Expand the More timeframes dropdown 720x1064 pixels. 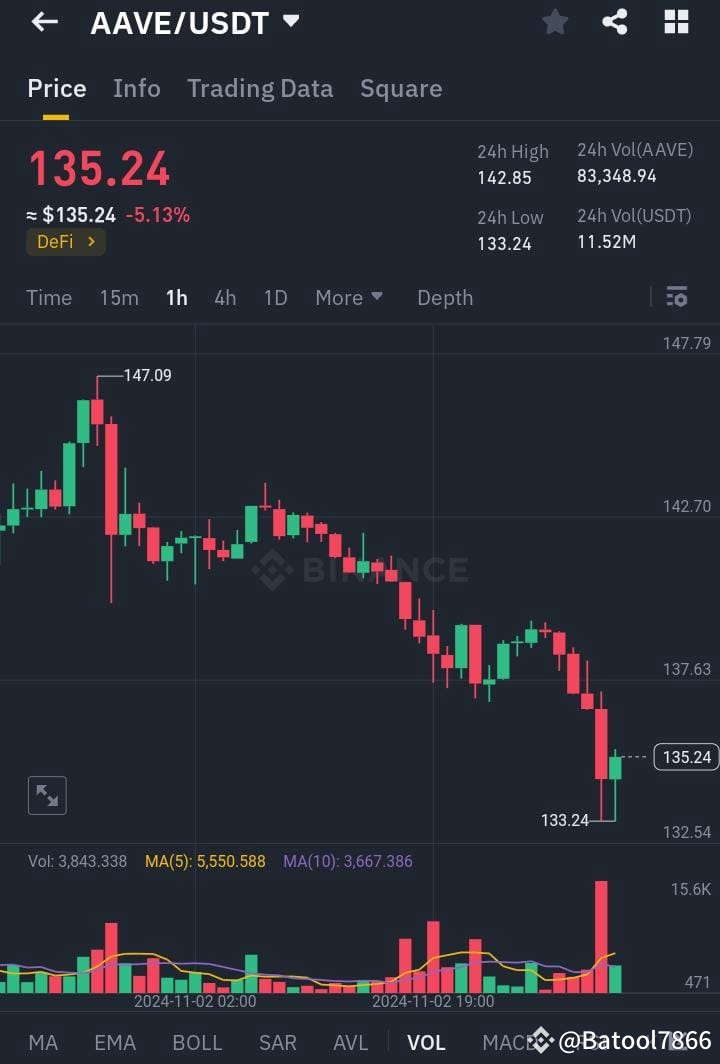coord(349,297)
